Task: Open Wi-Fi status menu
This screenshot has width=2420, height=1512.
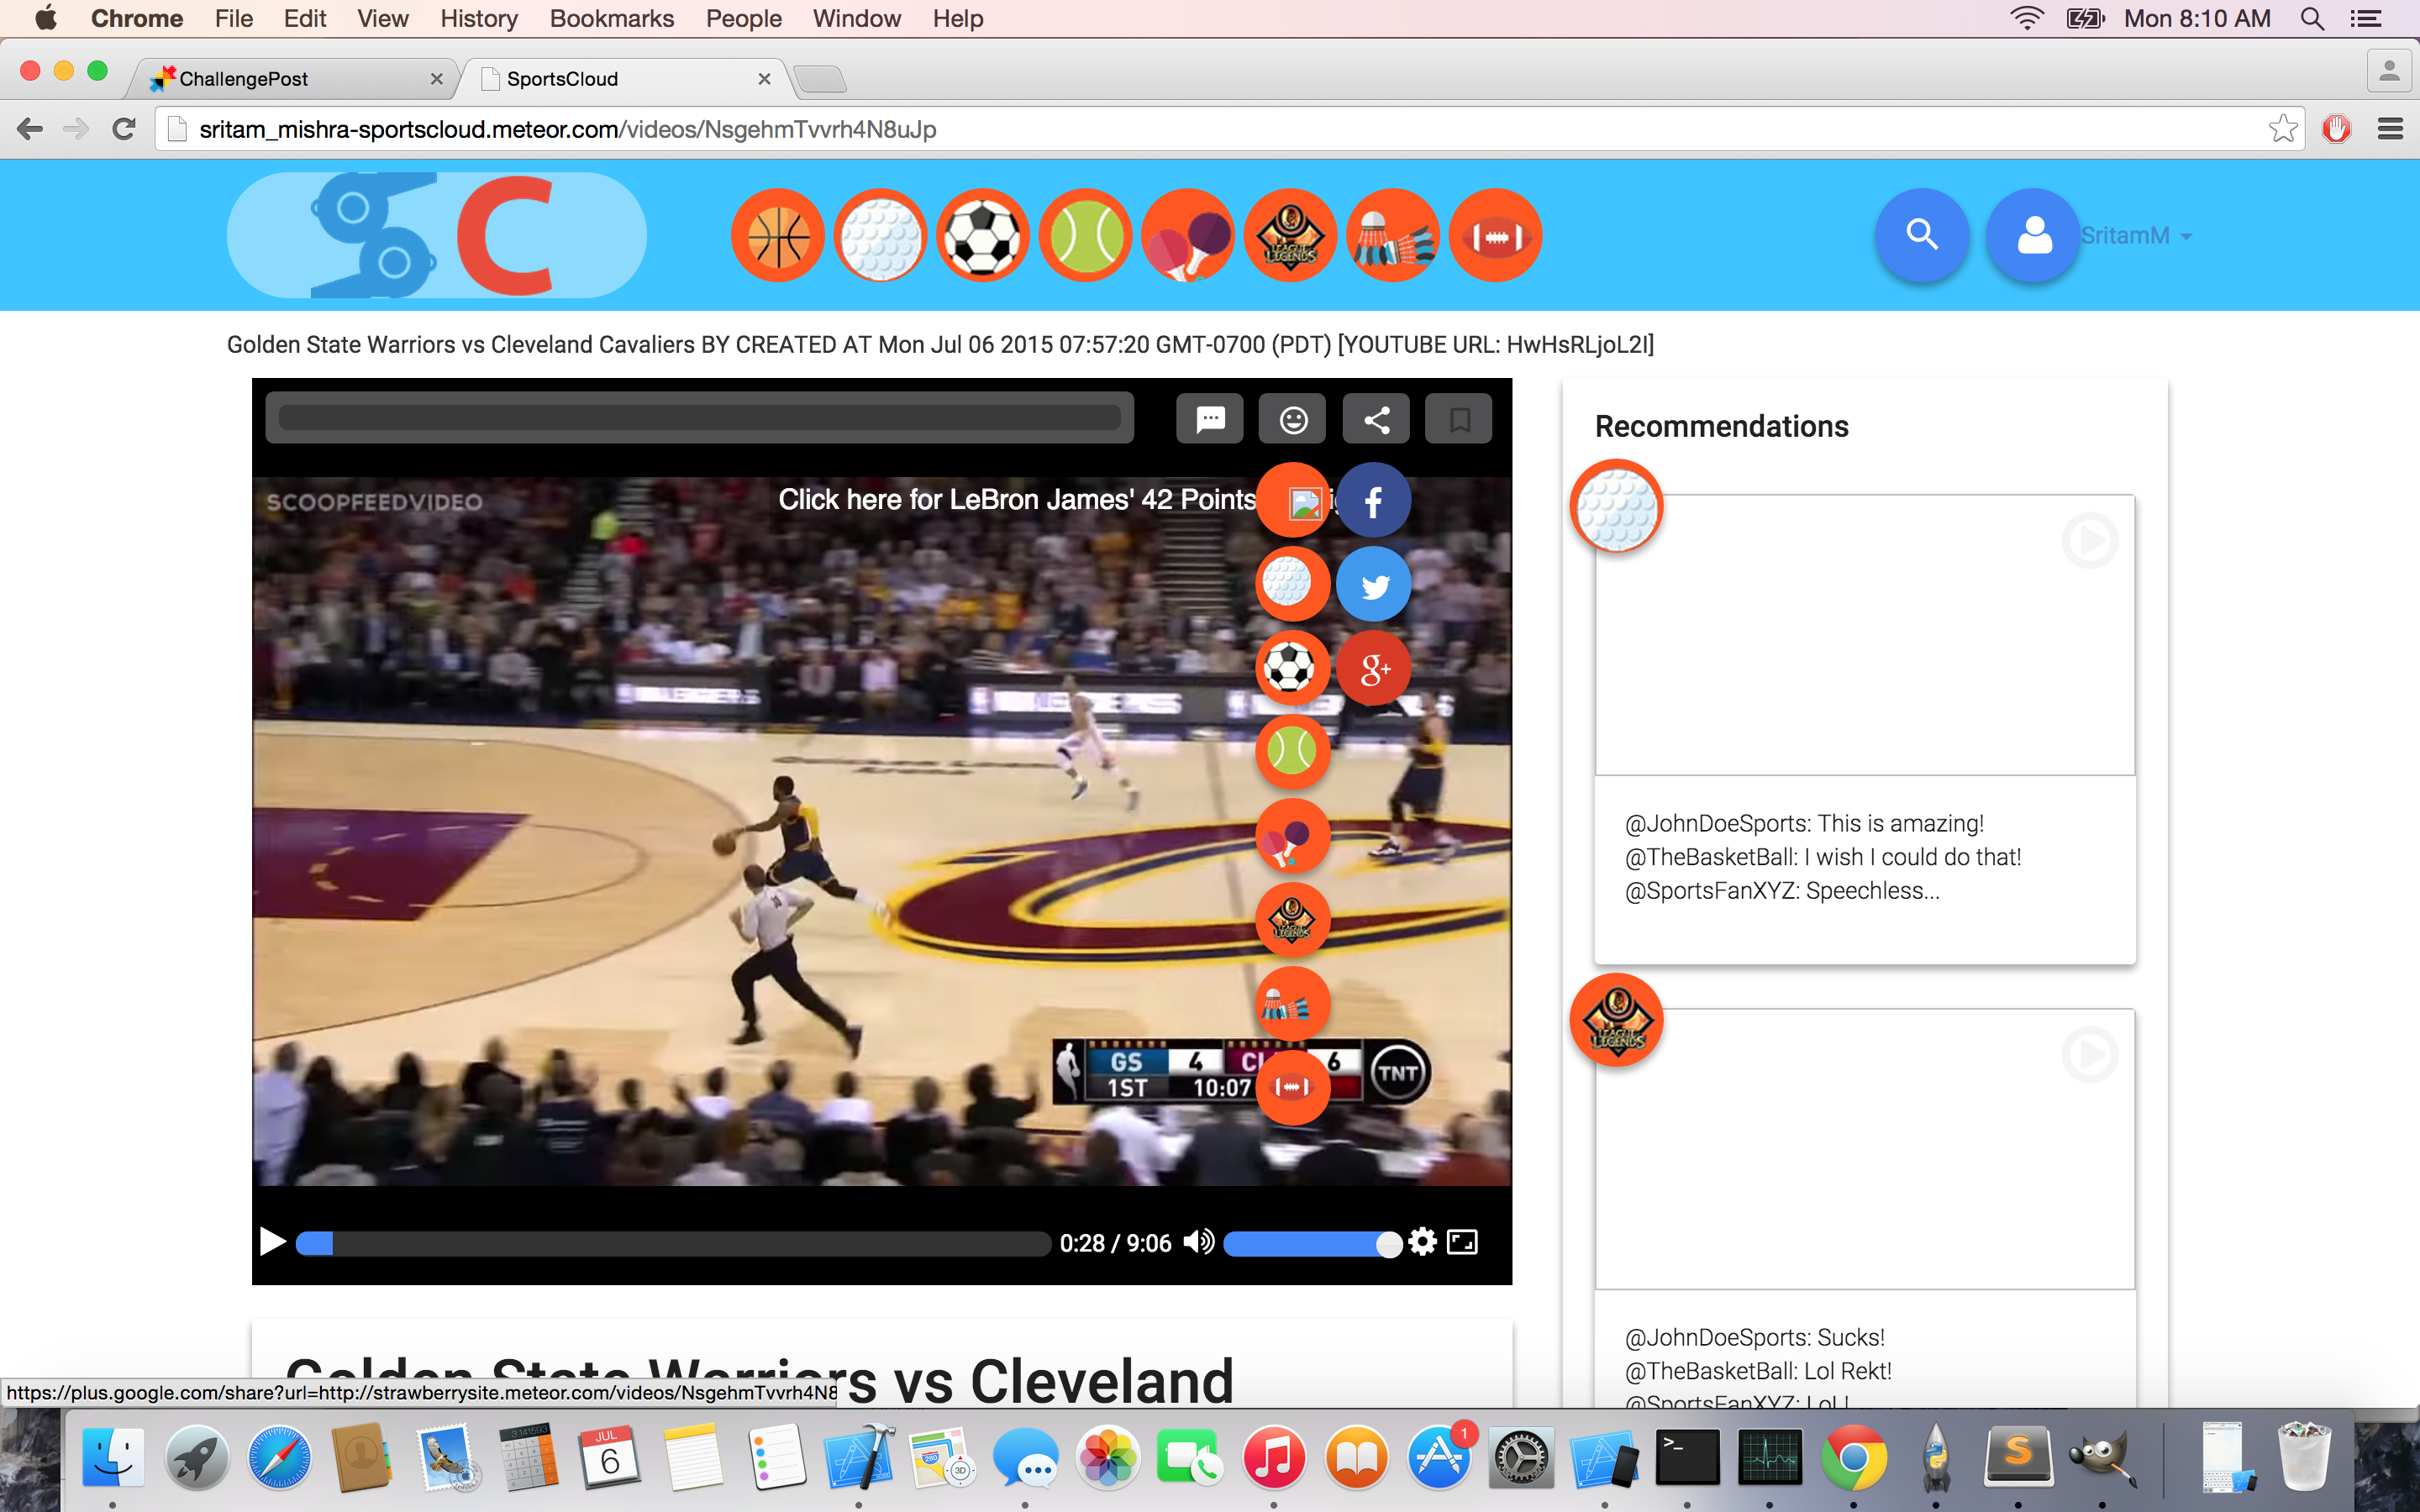Action: click(2027, 18)
